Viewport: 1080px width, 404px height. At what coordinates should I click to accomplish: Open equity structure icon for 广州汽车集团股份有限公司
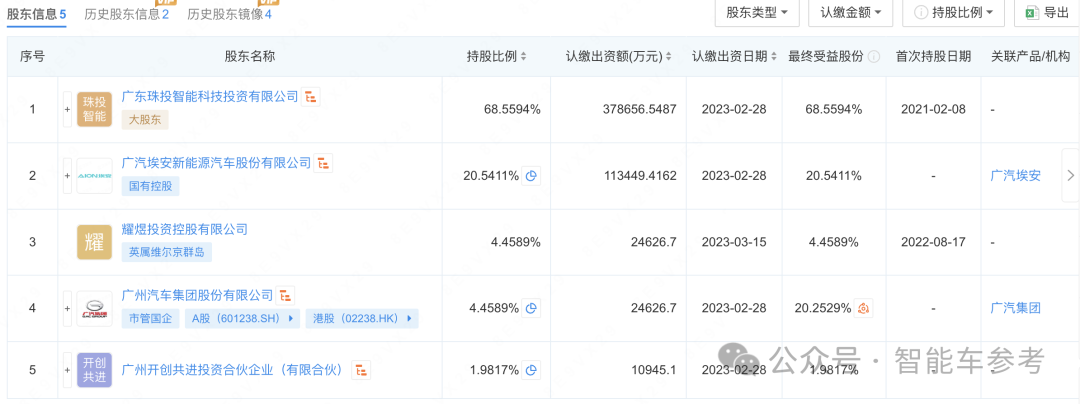[x=286, y=296]
